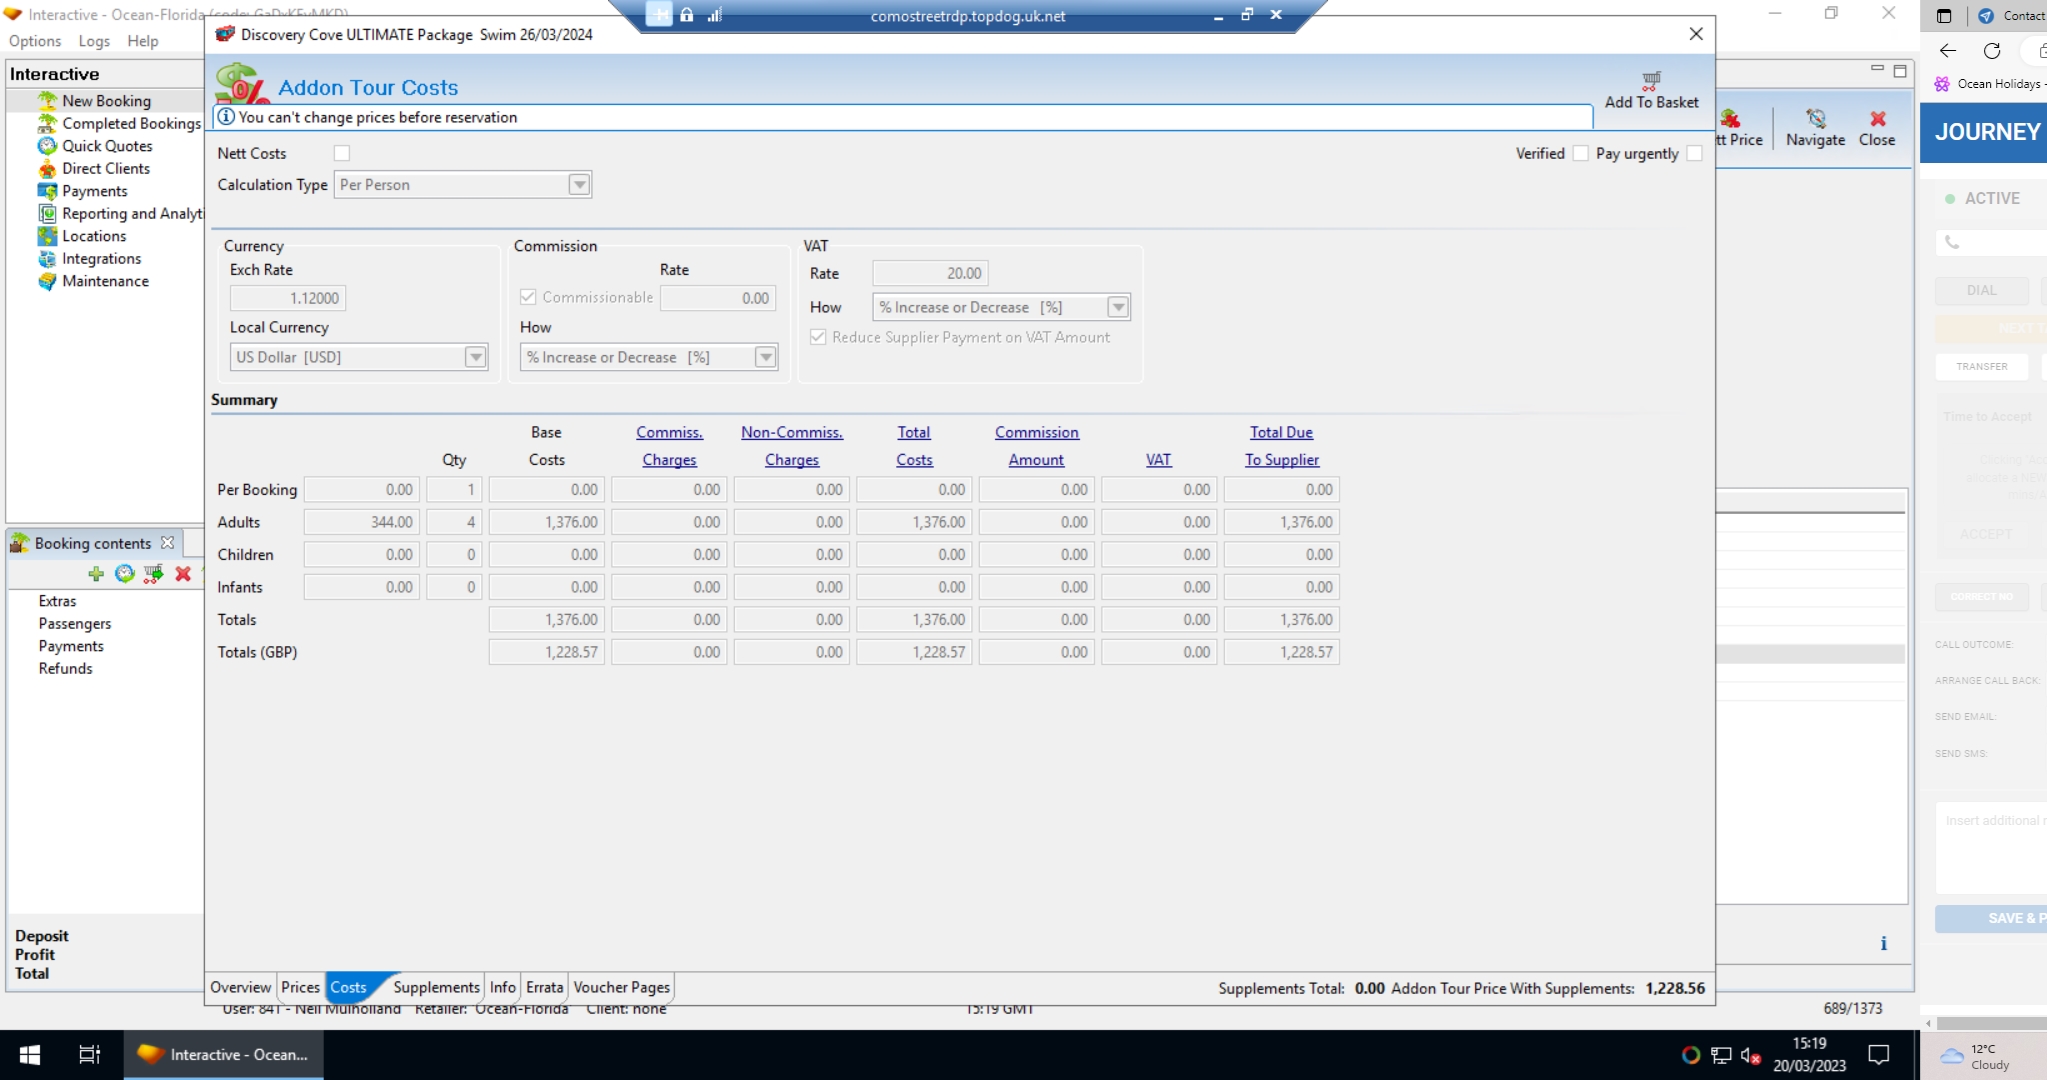Switch to the Supplements tab

[x=436, y=988]
